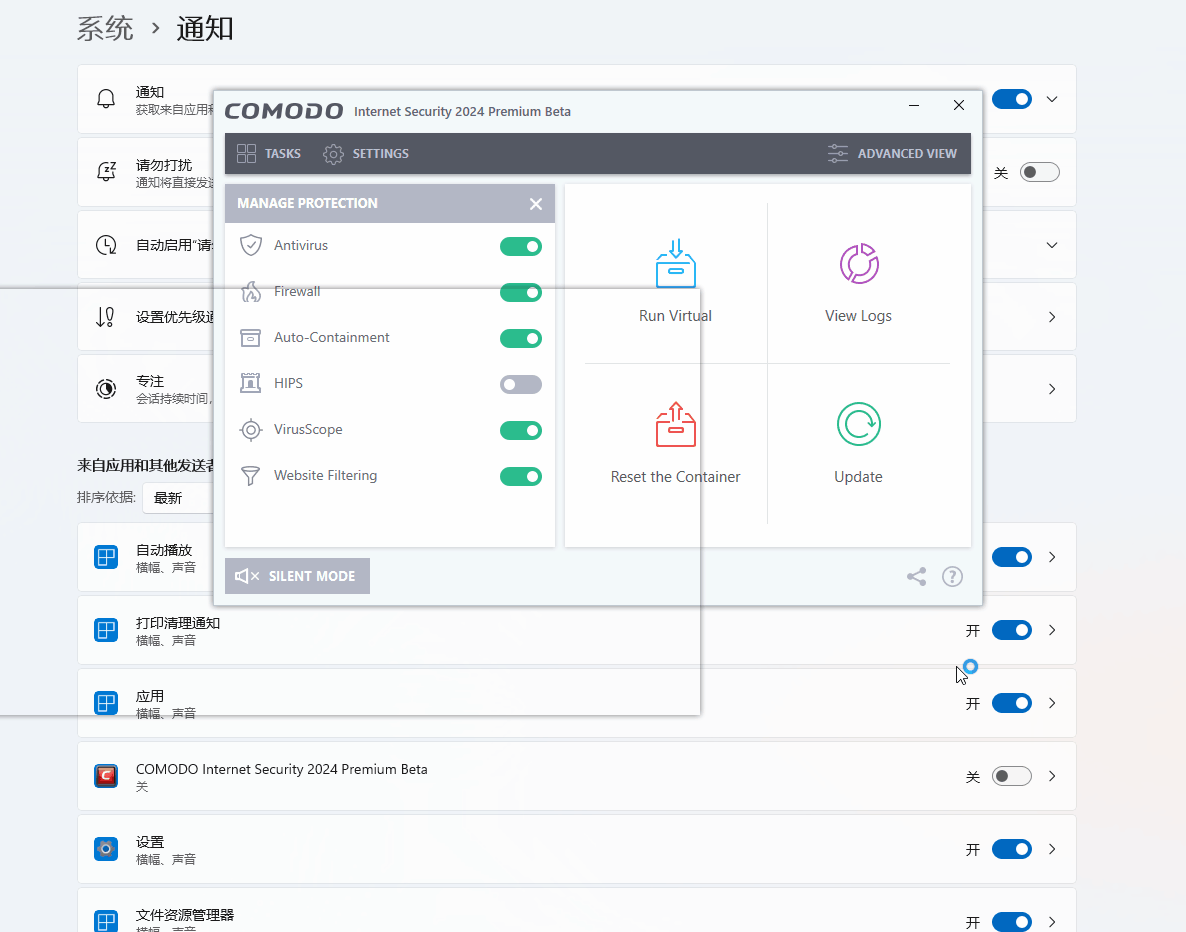
Task: Open the help question mark icon
Action: click(x=952, y=576)
